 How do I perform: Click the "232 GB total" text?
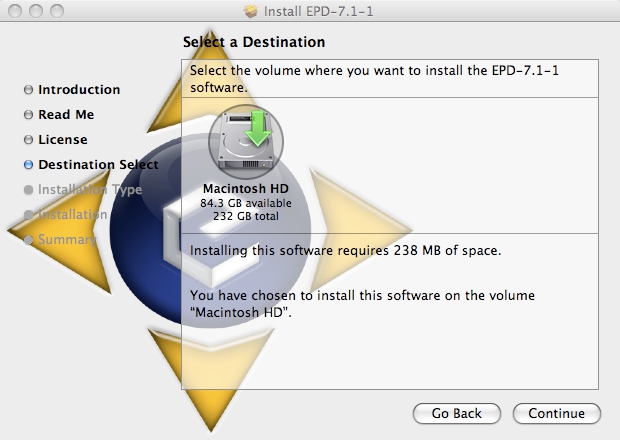coord(246,216)
